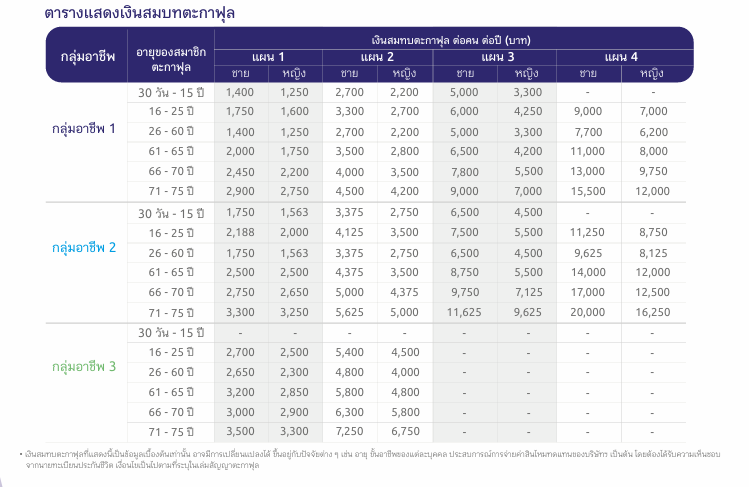Click the กลุ่มอาชีพ header cell
The image size is (749, 487).
pos(83,56)
